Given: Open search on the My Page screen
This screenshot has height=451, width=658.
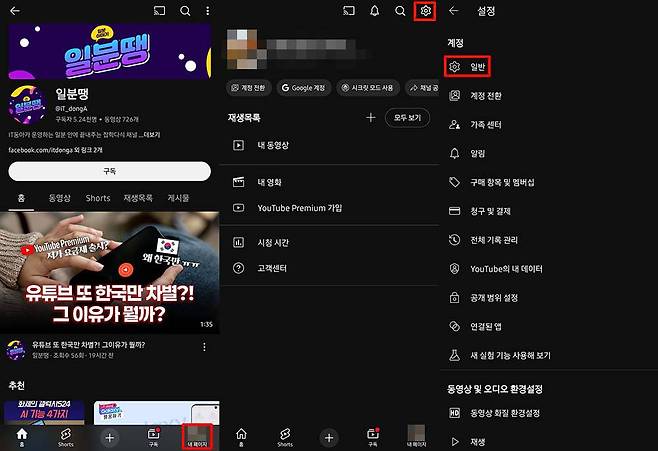Looking at the screenshot, I should click(400, 11).
